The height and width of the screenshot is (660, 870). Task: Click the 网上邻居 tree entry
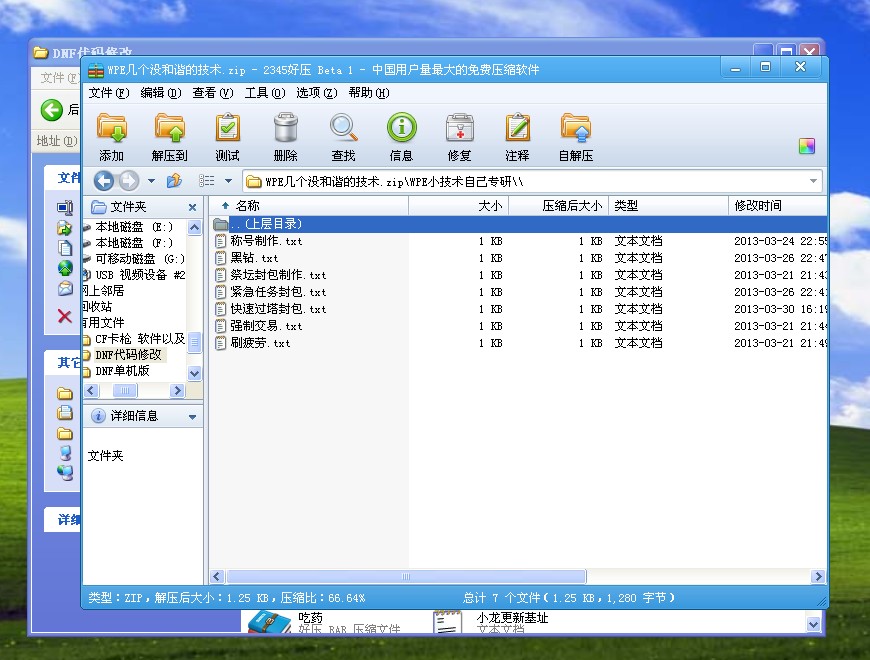point(103,291)
